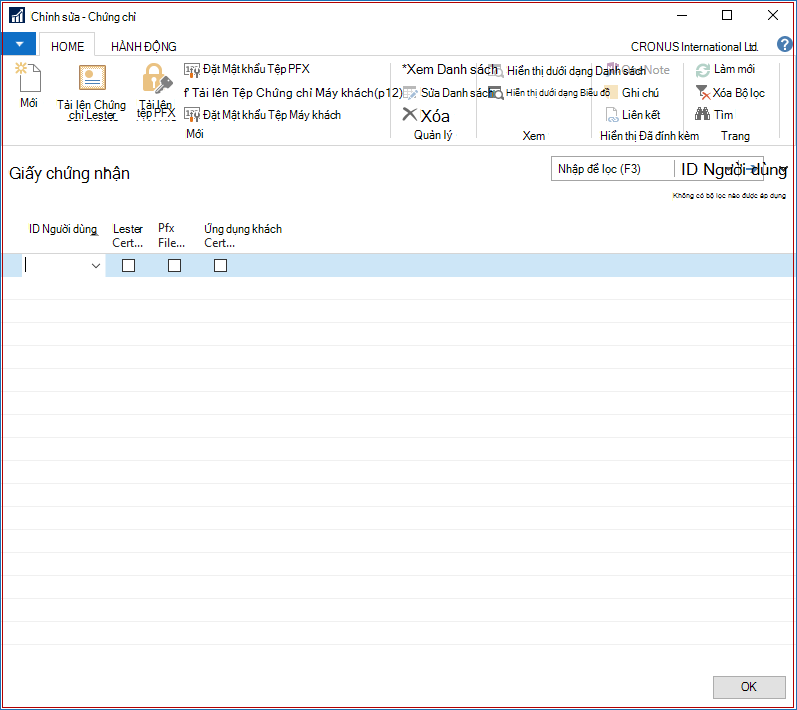
Task: Open the help question mark icon
Action: pos(784,44)
